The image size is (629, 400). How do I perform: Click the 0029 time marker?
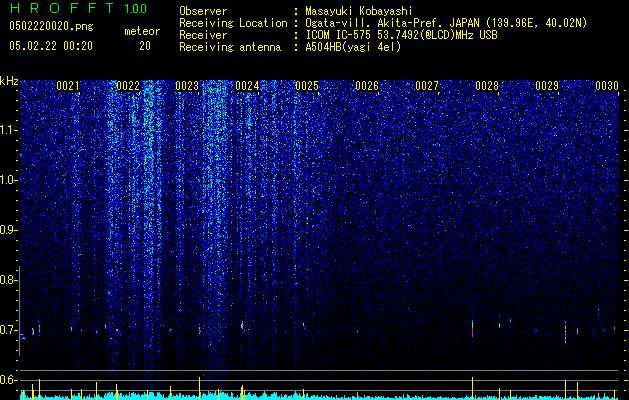pos(547,86)
